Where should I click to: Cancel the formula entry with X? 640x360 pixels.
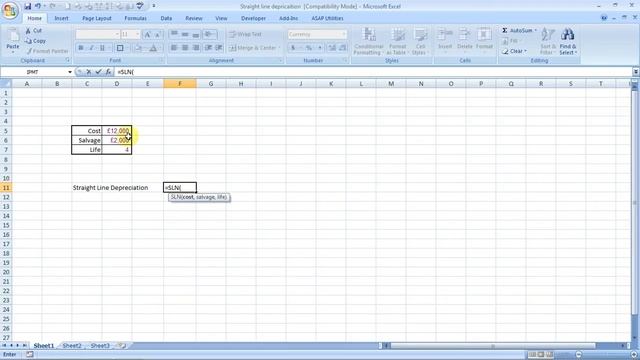pos(89,72)
